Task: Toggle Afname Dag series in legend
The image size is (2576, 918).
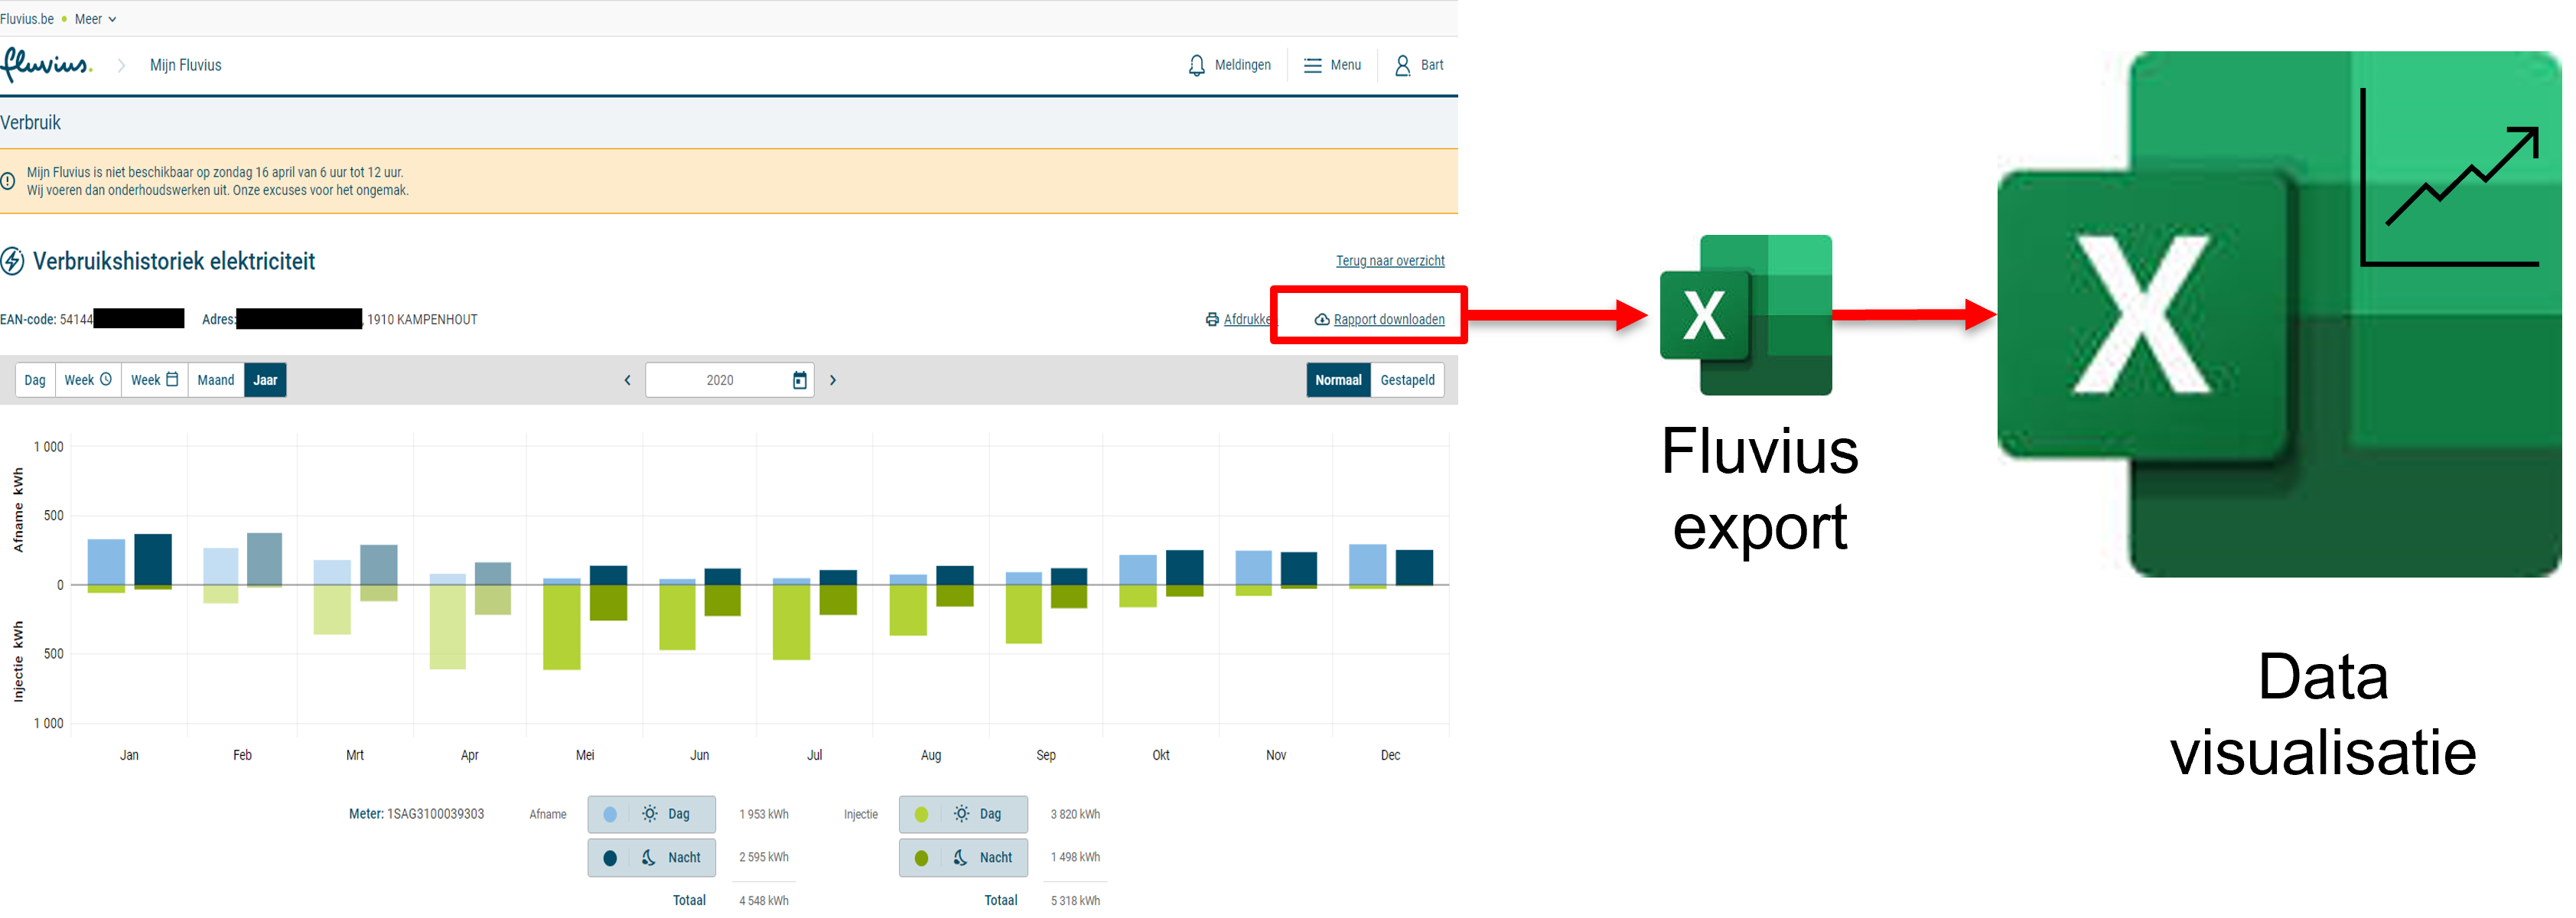Action: [651, 814]
